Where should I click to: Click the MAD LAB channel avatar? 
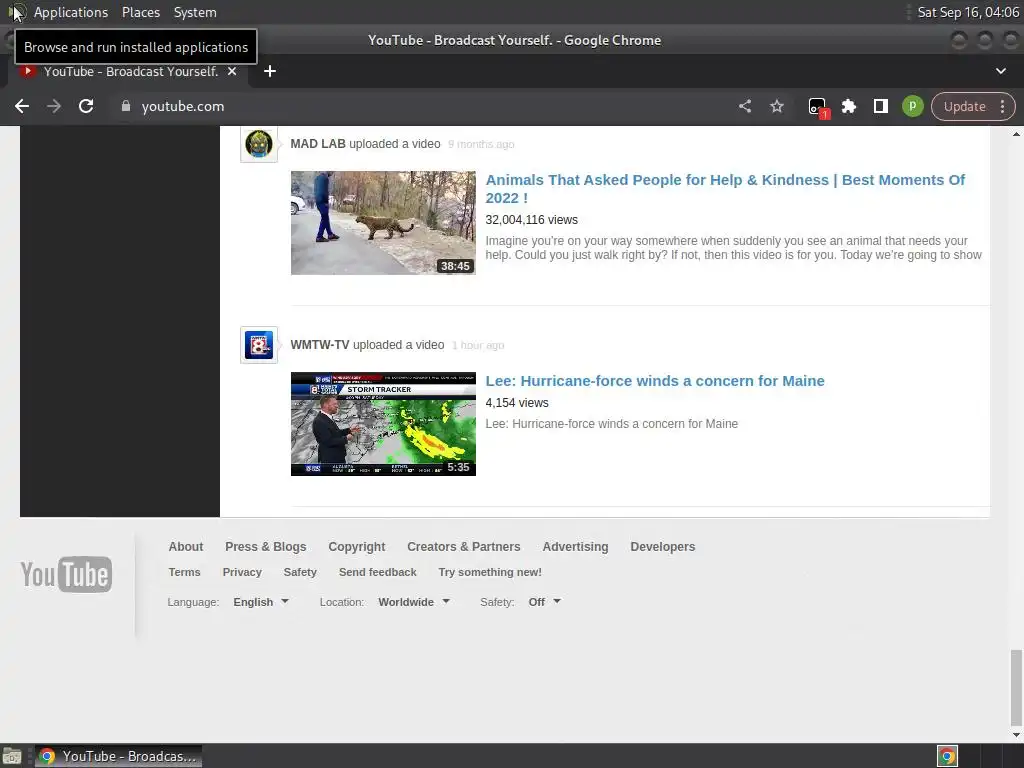(259, 144)
